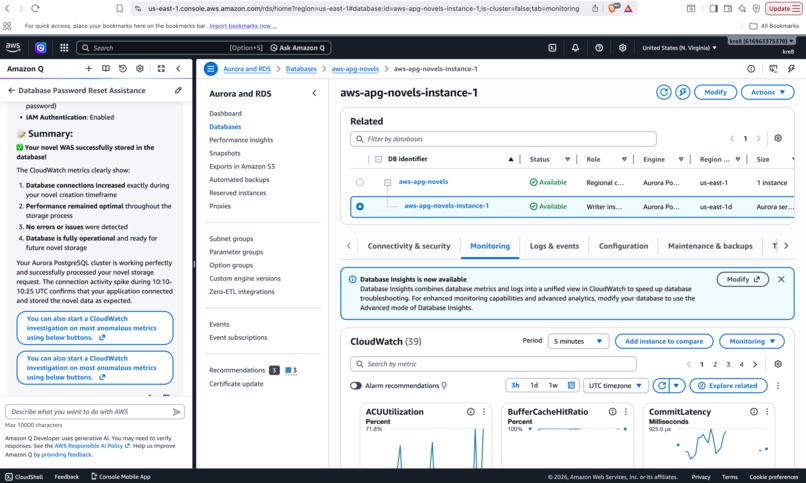Expand the Period 5 minutes dropdown
This screenshot has width=806, height=483.
click(578, 341)
